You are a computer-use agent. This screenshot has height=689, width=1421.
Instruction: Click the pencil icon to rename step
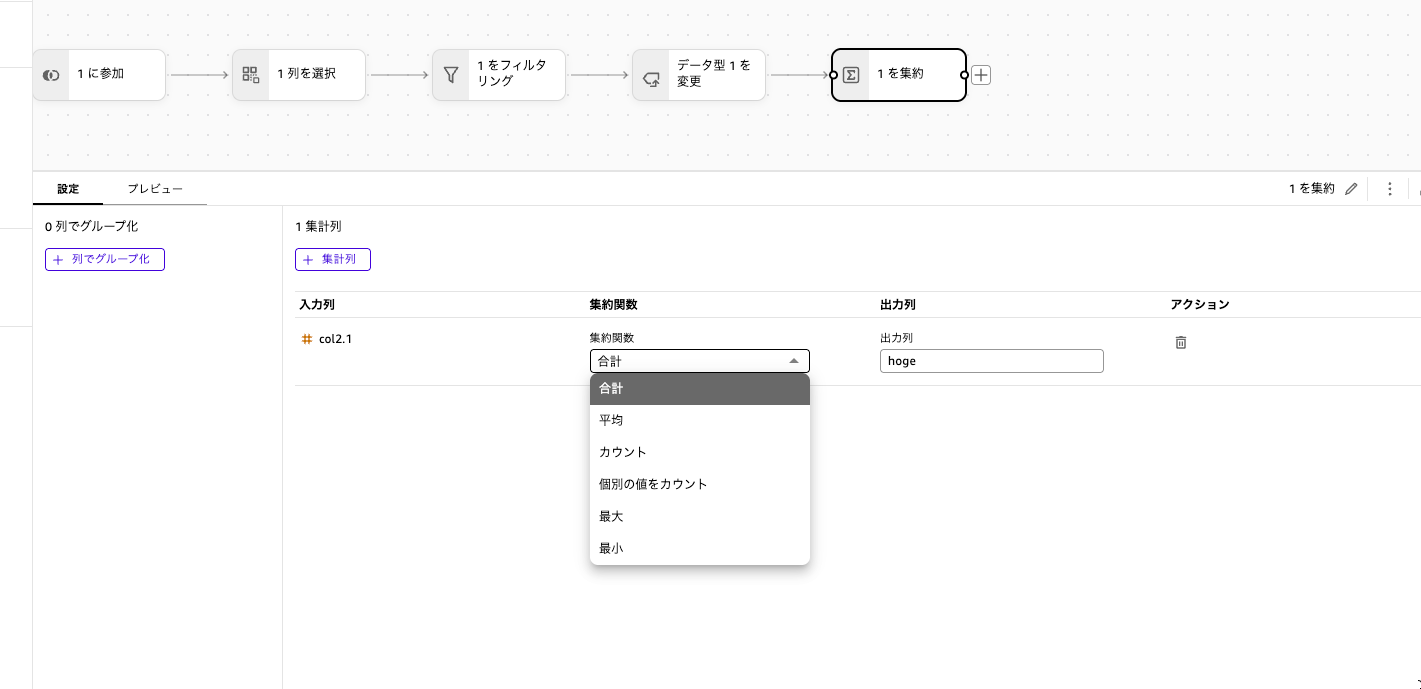pyautogui.click(x=1351, y=189)
